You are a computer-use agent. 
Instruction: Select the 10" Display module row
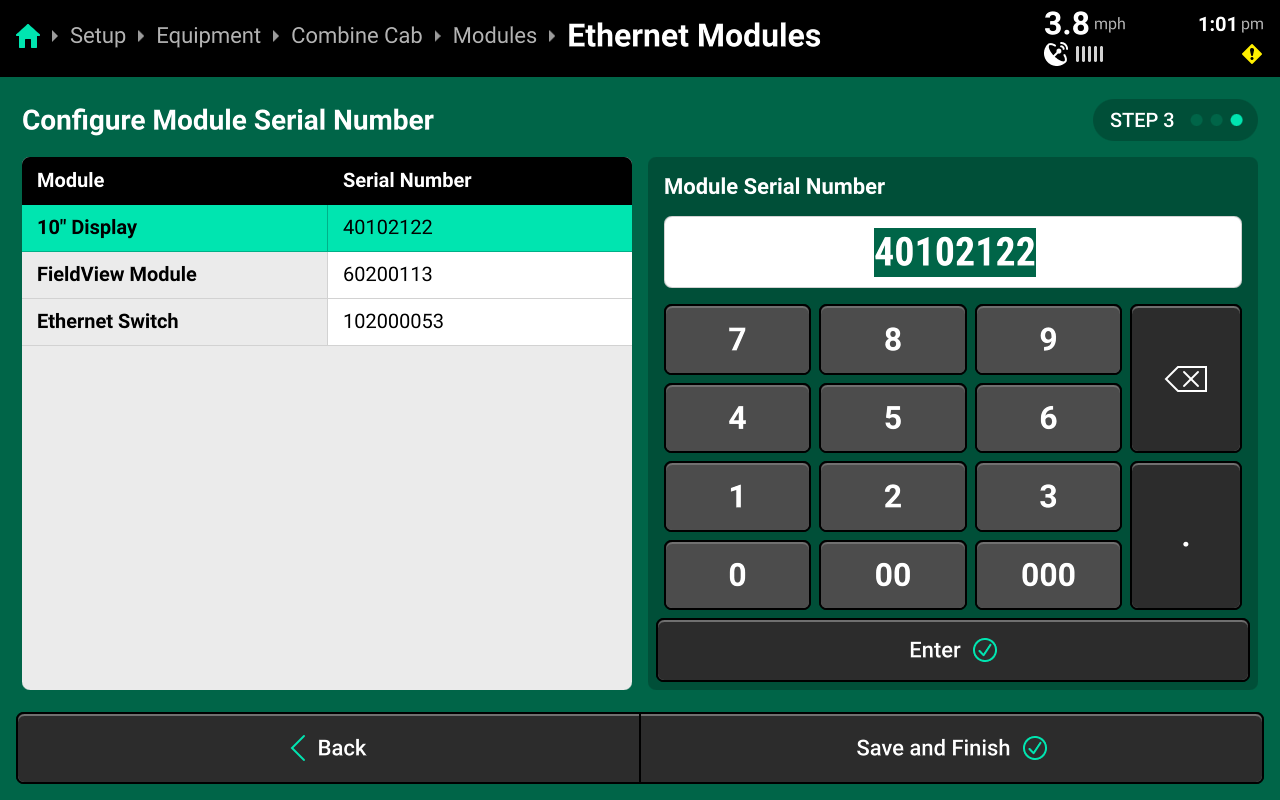(x=327, y=228)
